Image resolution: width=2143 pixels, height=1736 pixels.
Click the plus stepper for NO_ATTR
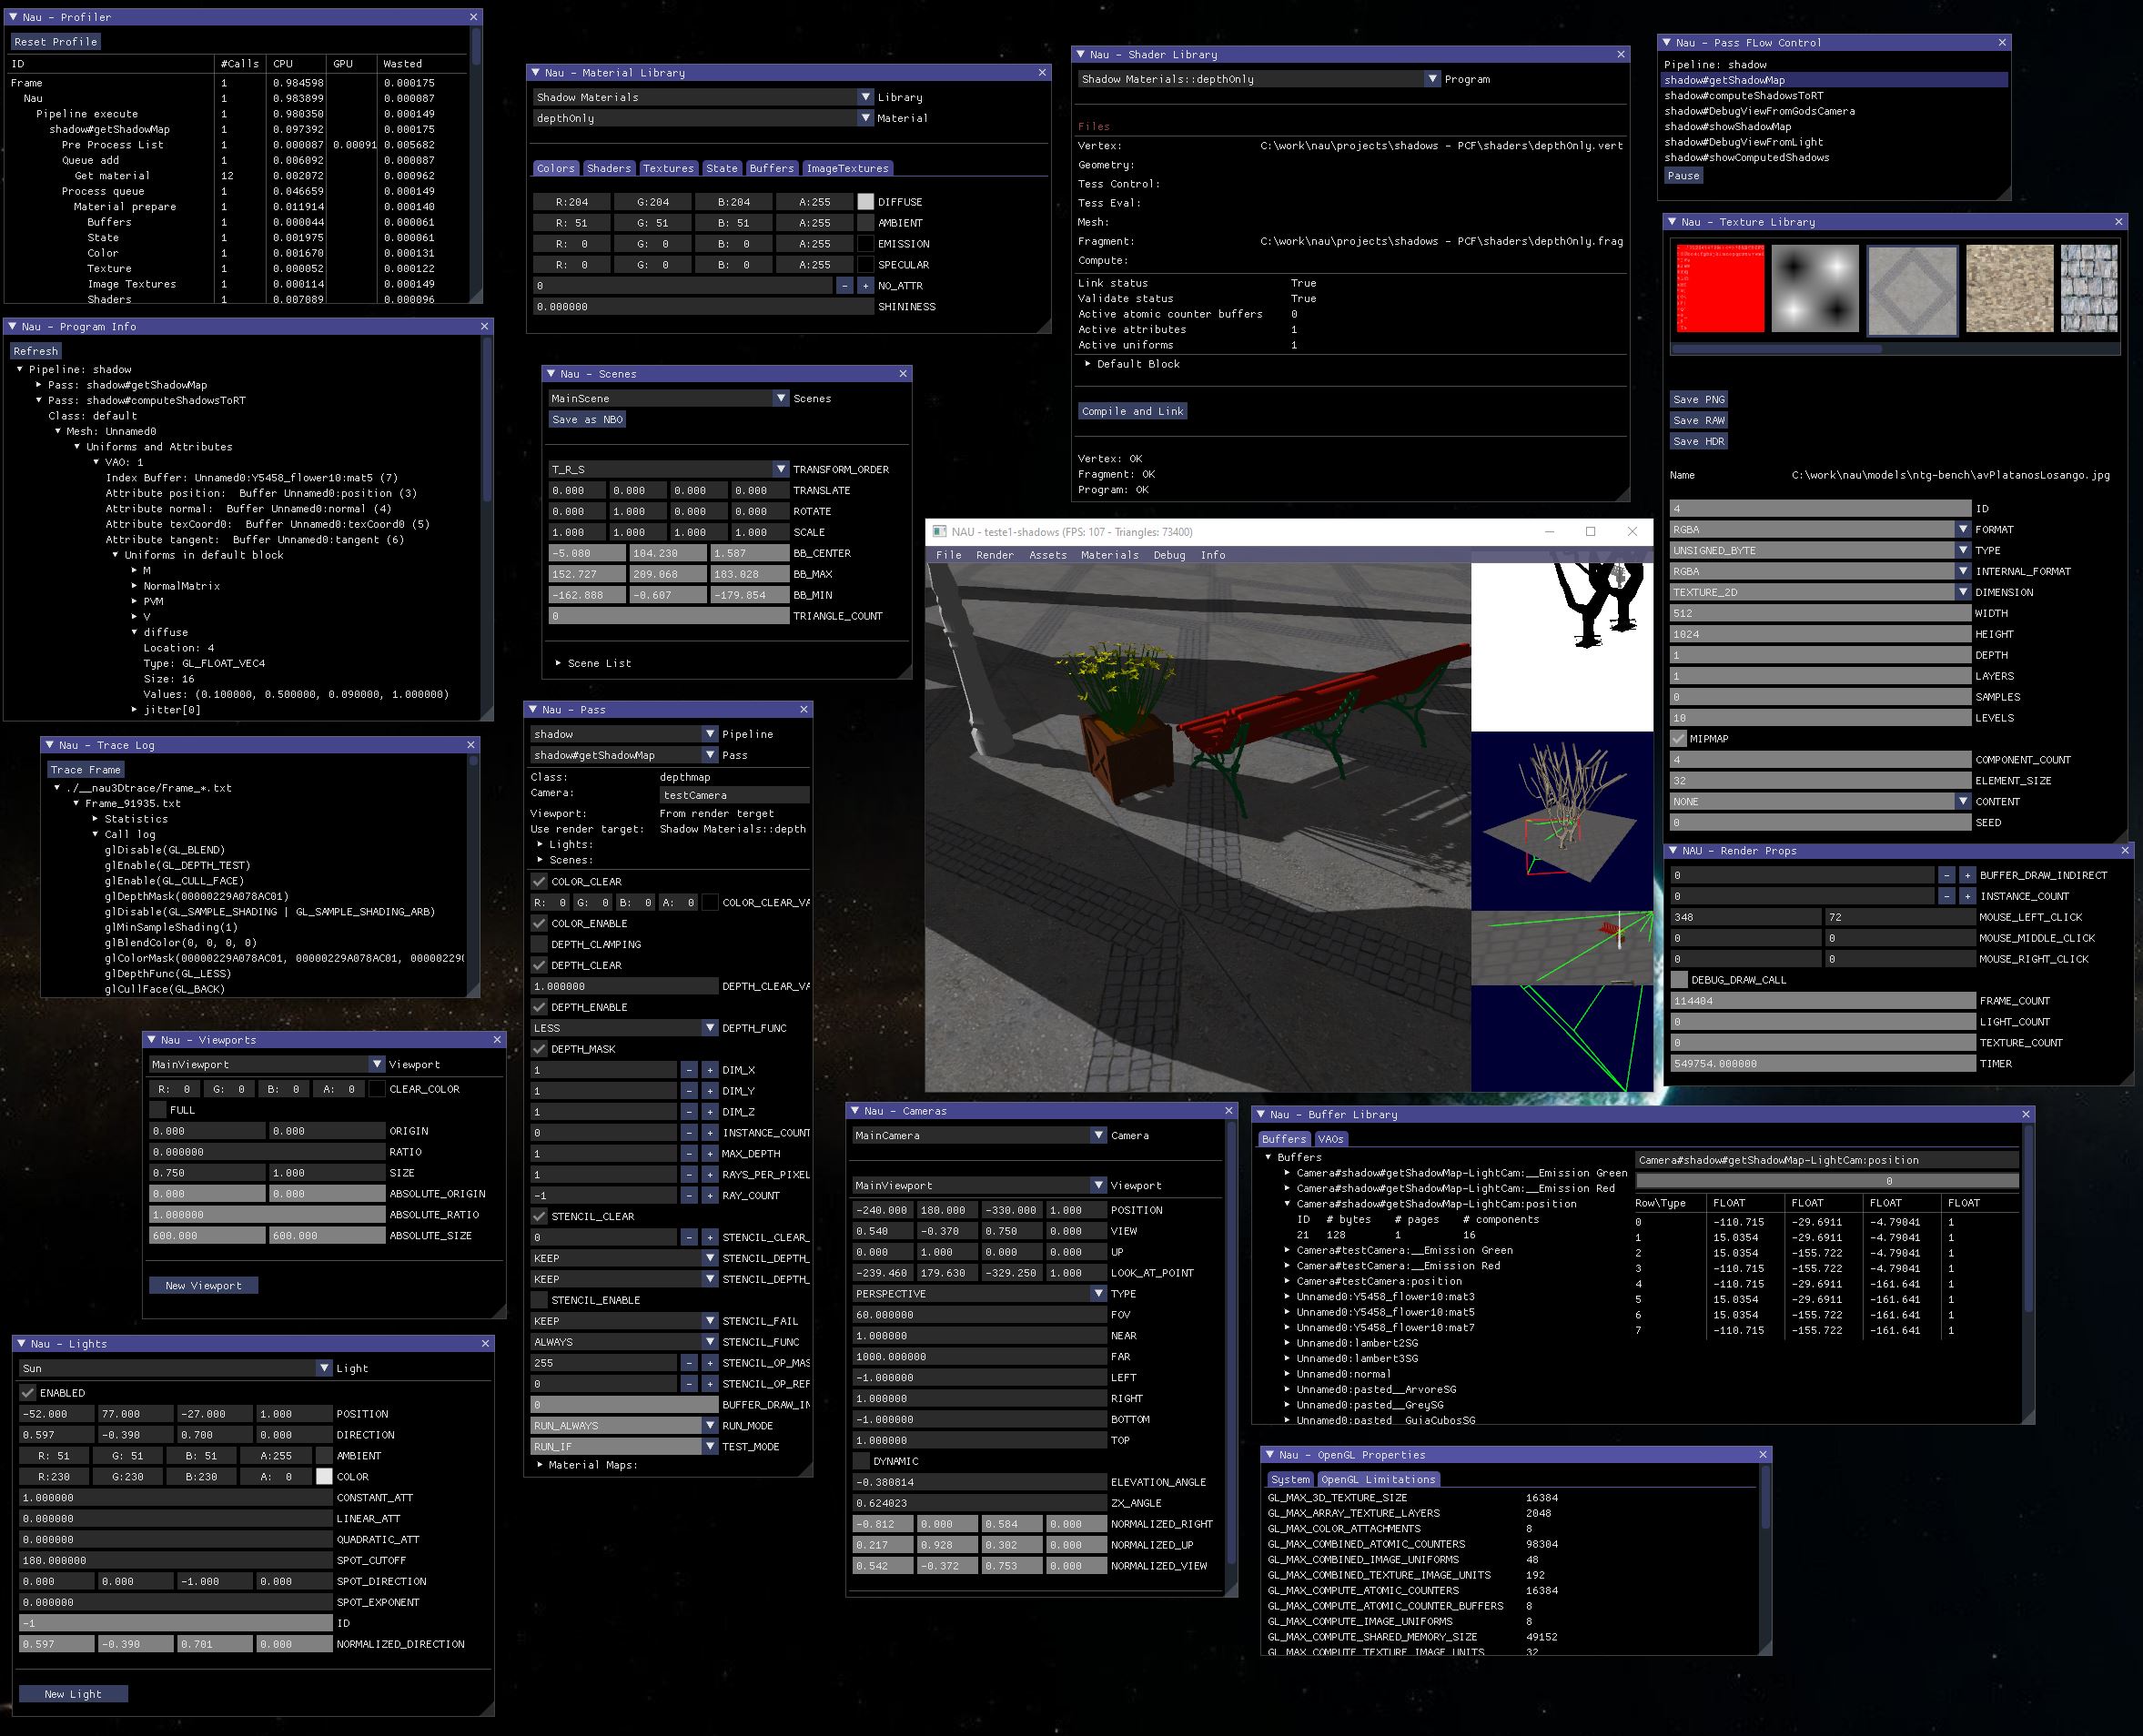tap(865, 286)
